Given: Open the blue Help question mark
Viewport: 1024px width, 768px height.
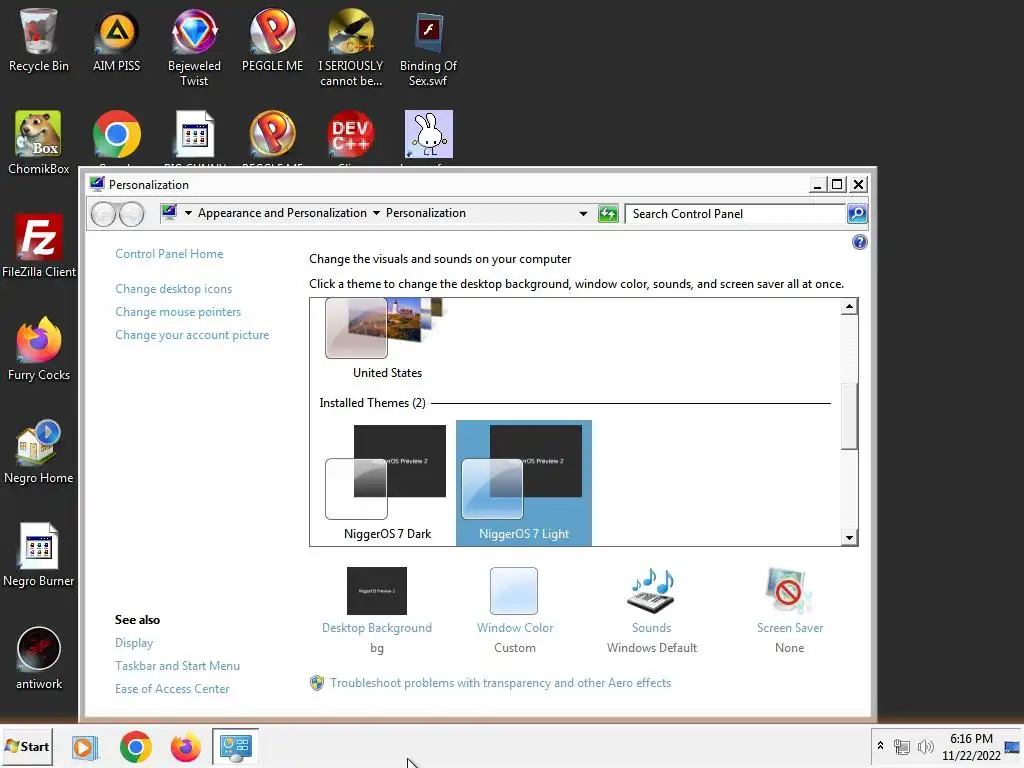Looking at the screenshot, I should pyautogui.click(x=859, y=242).
